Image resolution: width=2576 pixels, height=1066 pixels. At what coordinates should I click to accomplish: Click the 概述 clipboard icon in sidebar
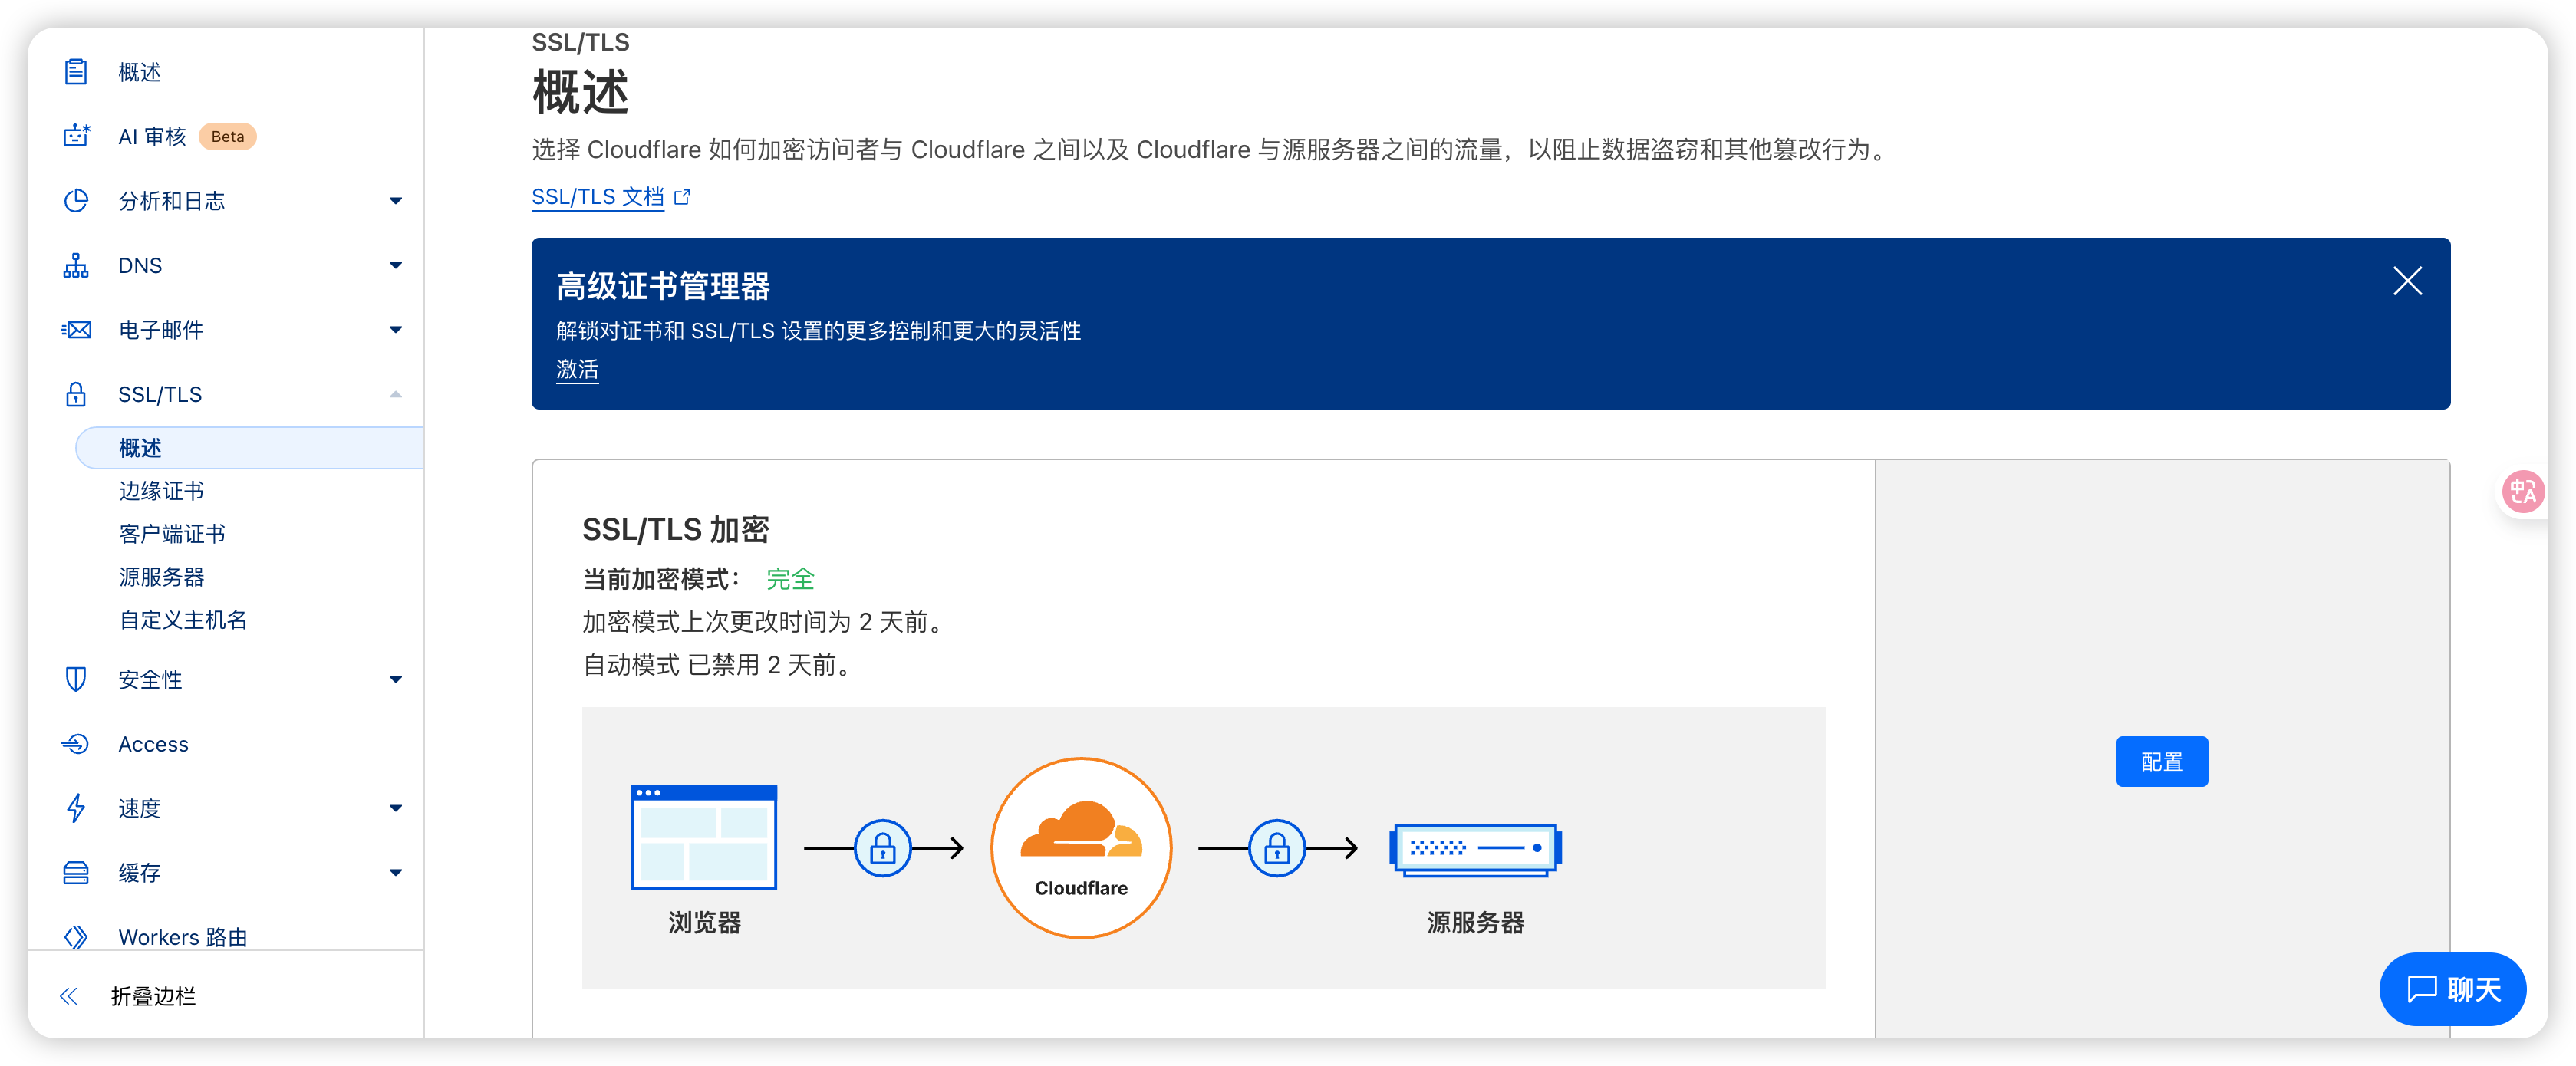[76, 72]
